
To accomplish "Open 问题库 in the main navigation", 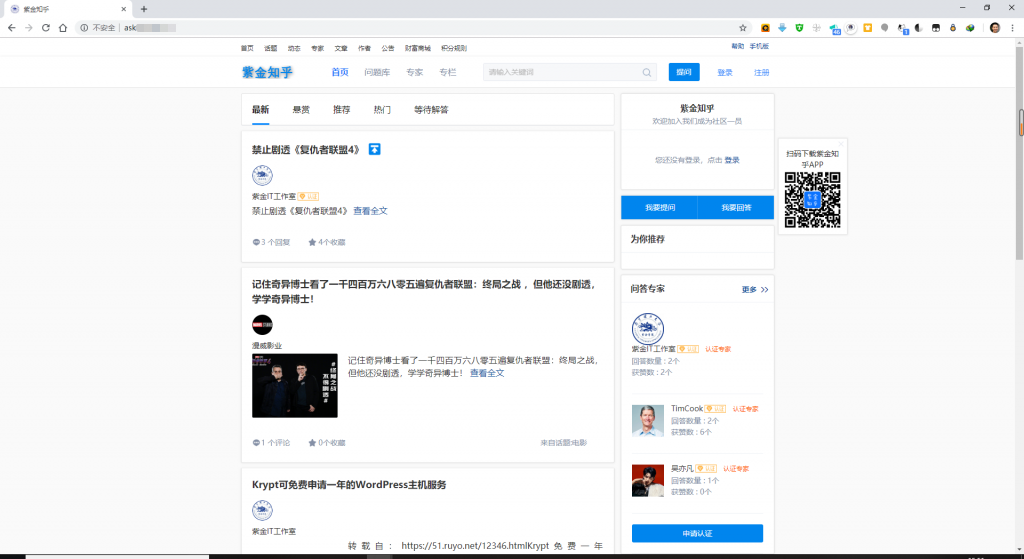I will pos(377,72).
